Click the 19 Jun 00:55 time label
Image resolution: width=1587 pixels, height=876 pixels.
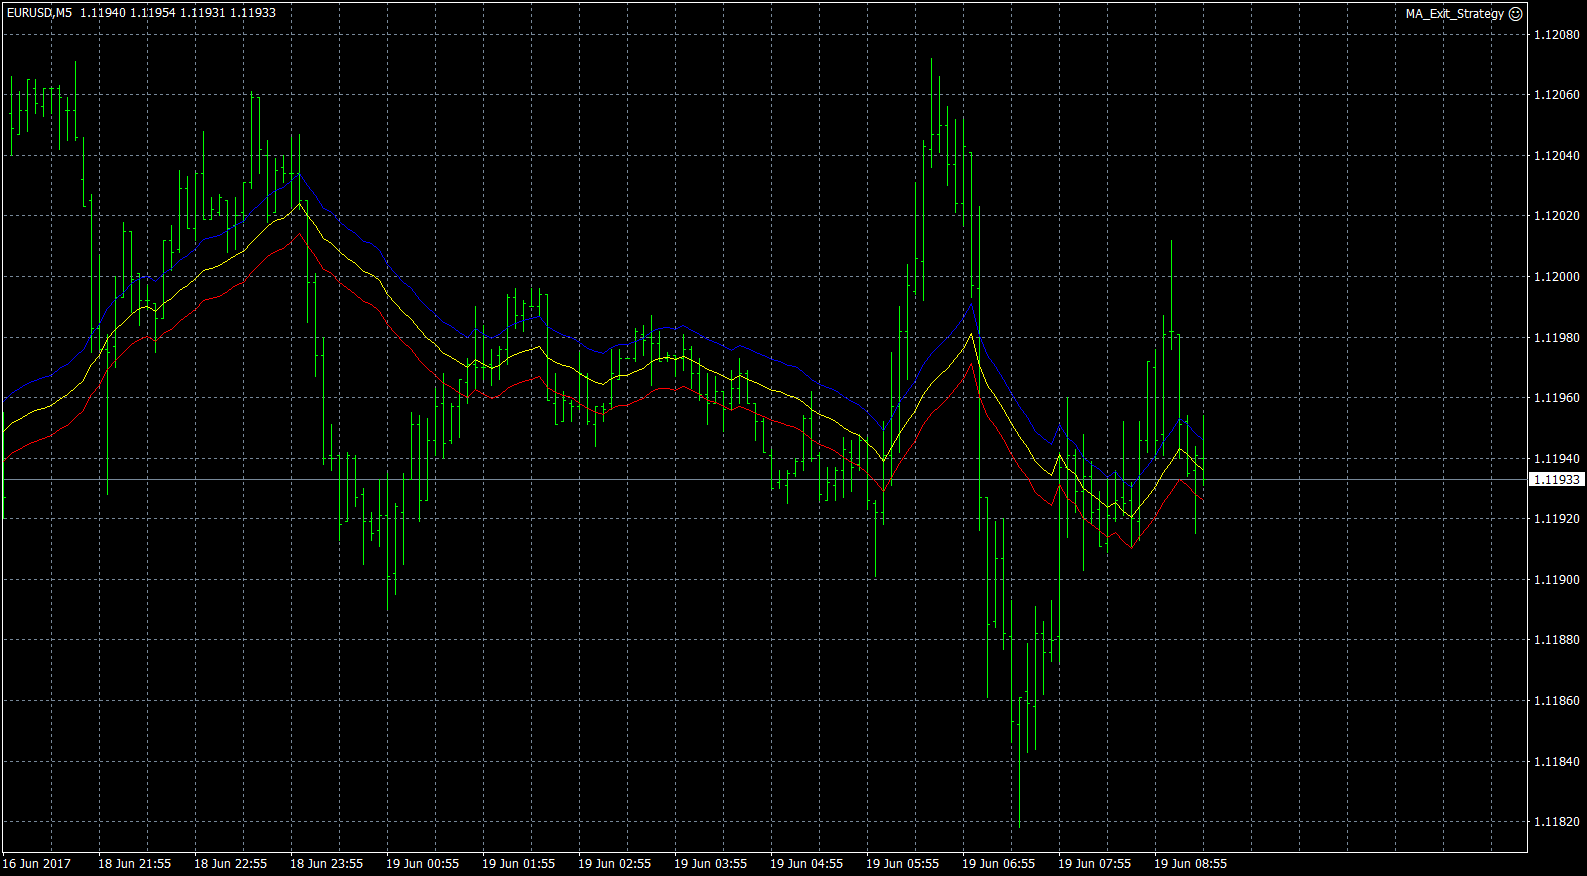(422, 864)
